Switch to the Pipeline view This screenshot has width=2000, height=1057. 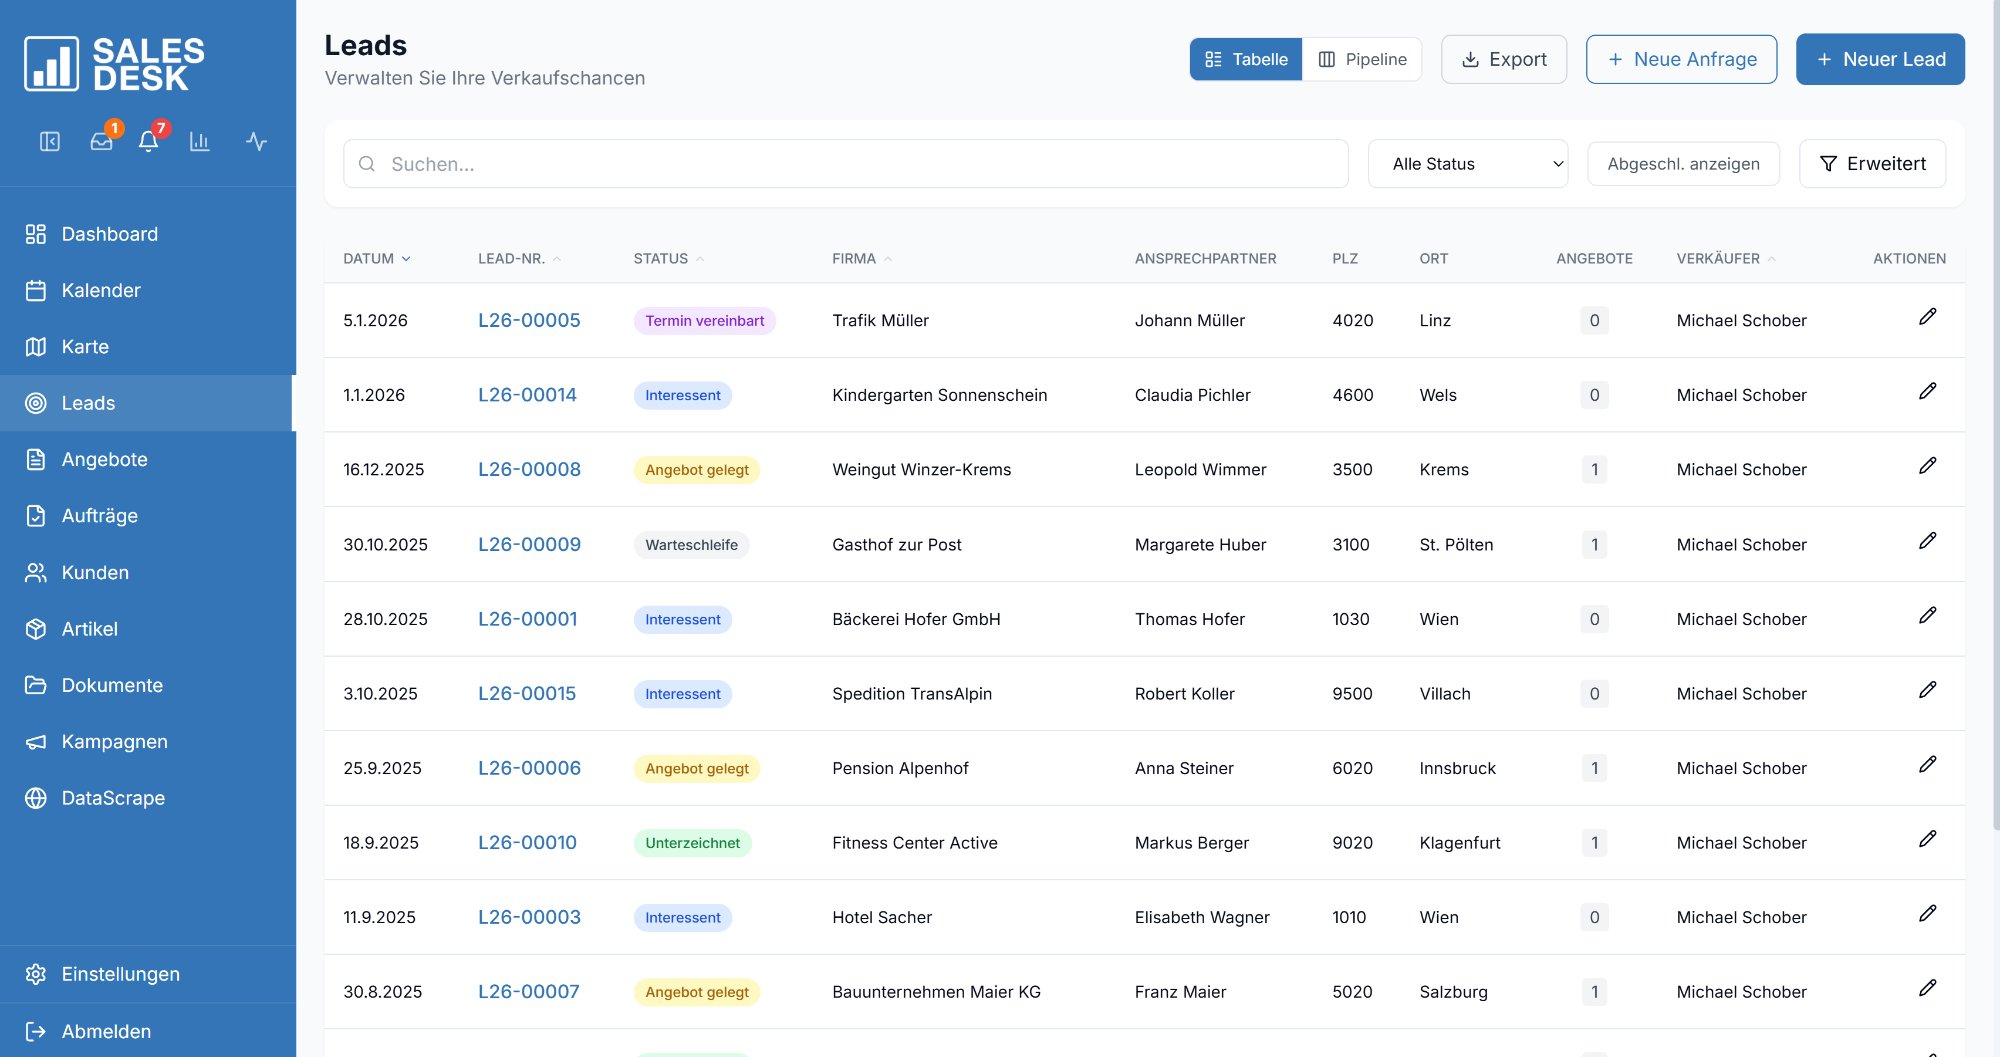point(1362,58)
